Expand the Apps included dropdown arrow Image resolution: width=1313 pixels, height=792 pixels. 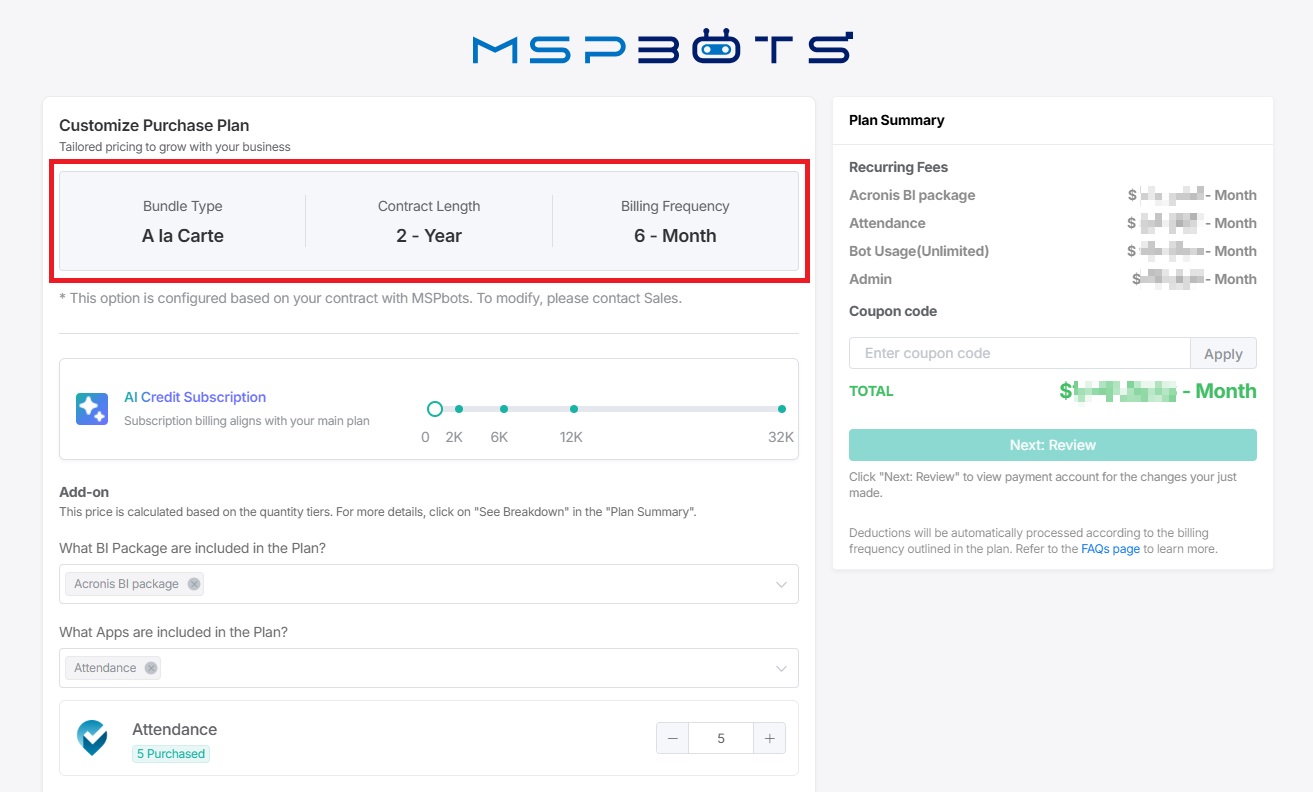(x=781, y=669)
